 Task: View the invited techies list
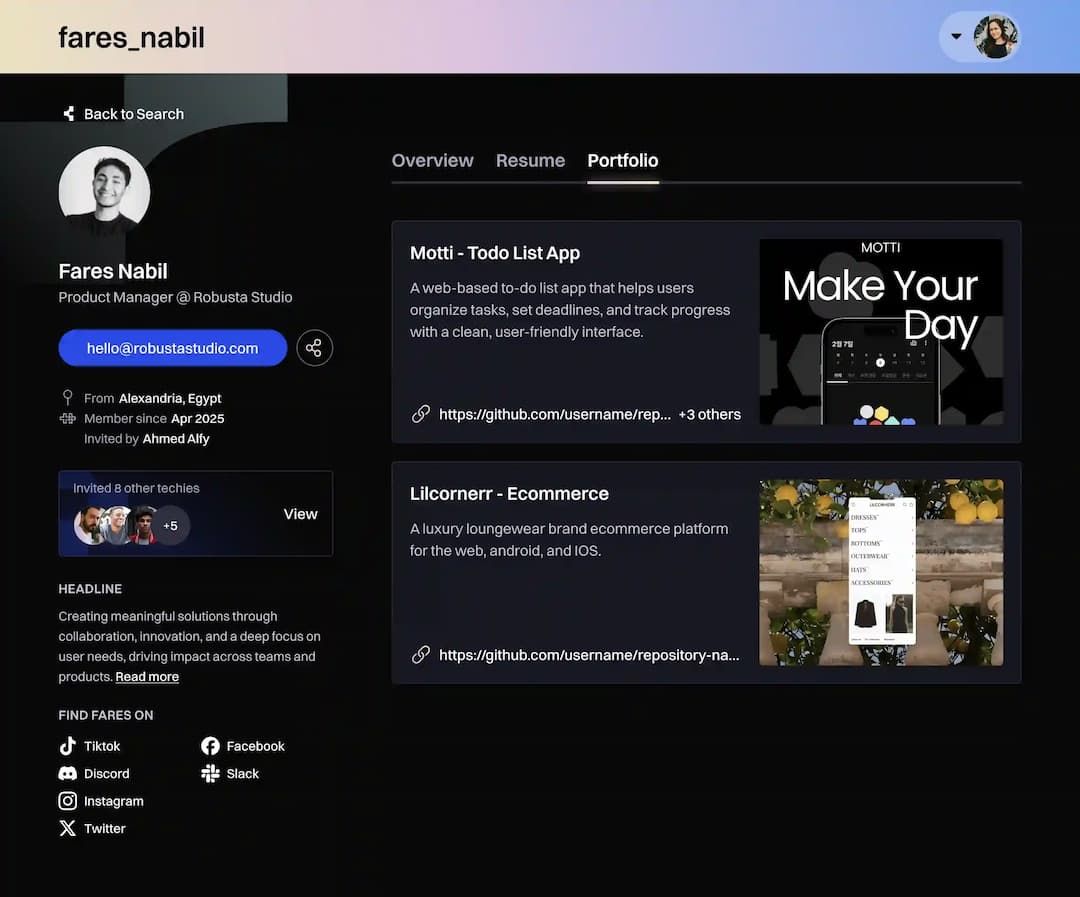pyautogui.click(x=300, y=514)
